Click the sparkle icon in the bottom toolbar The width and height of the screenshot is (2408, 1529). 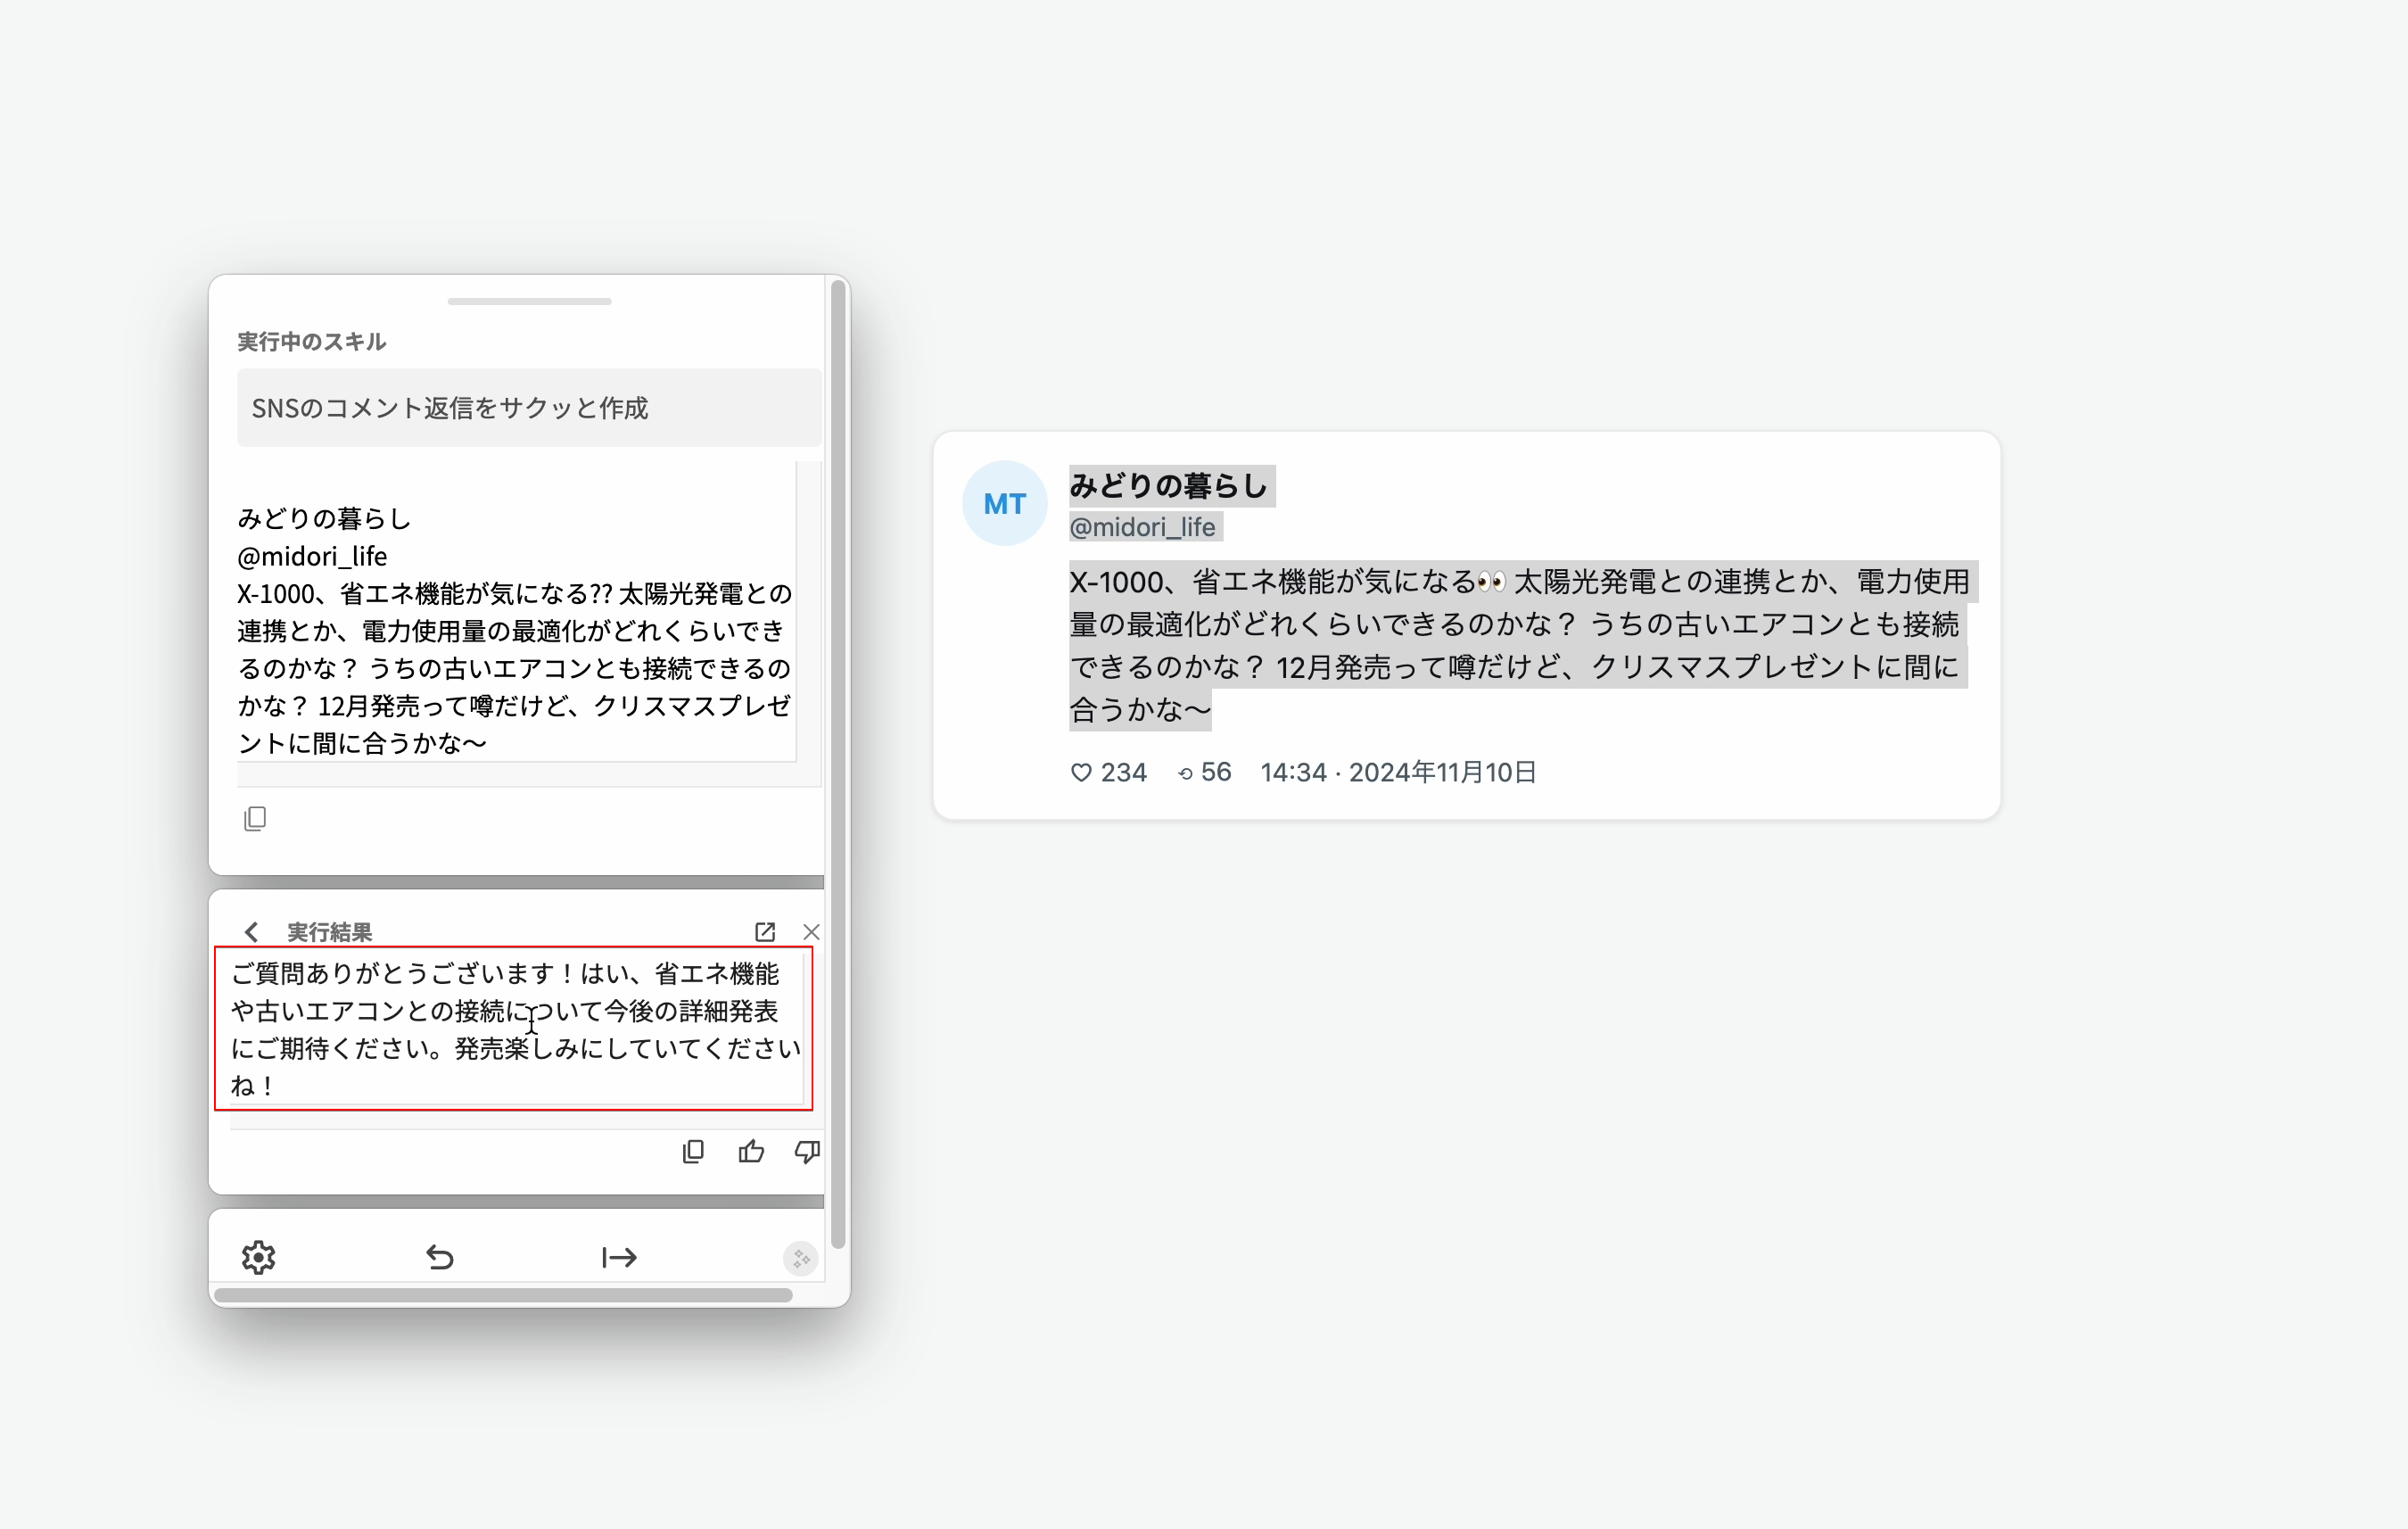800,1258
